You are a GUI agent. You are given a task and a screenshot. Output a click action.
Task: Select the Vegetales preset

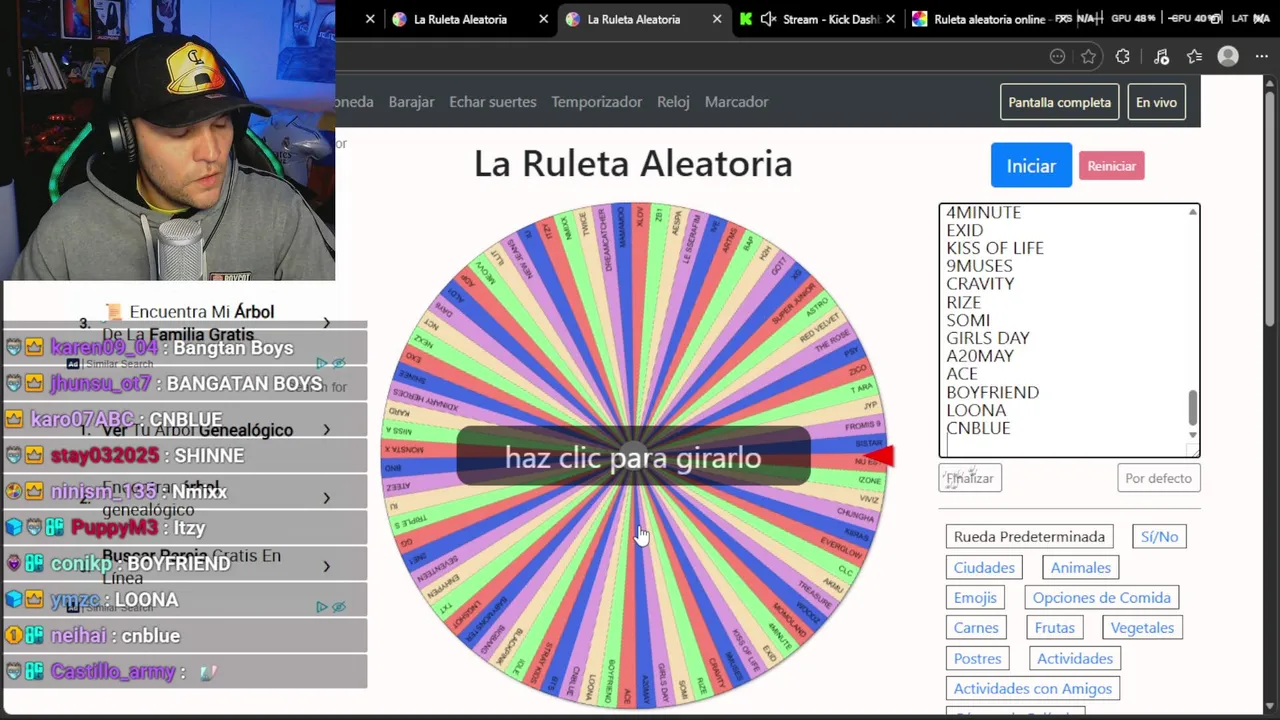pos(1142,628)
